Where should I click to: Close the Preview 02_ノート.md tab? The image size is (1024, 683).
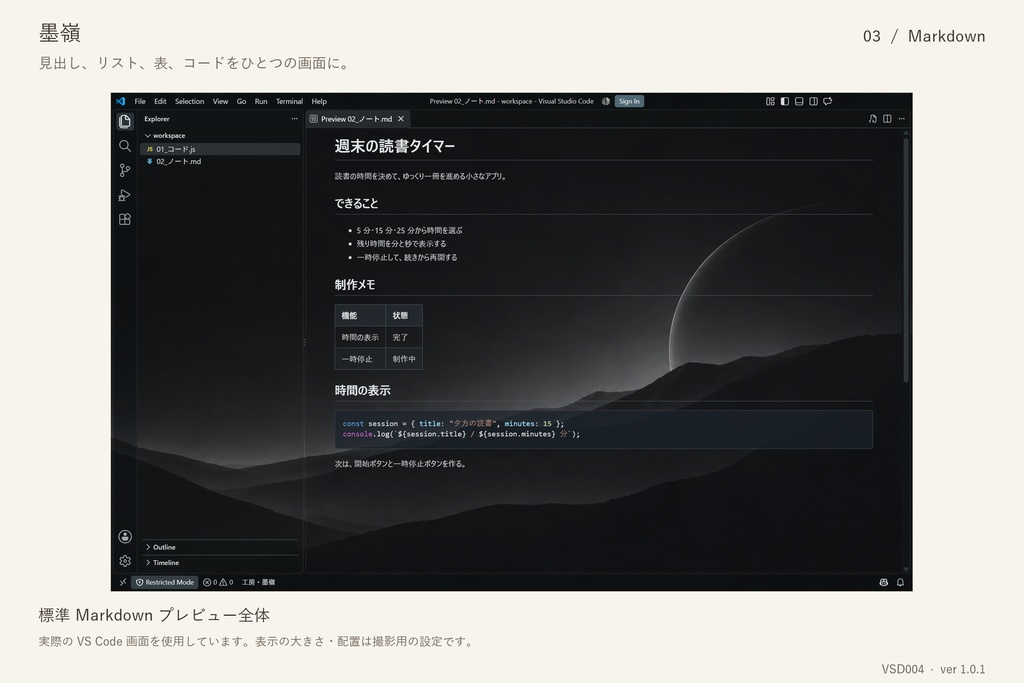(401, 119)
